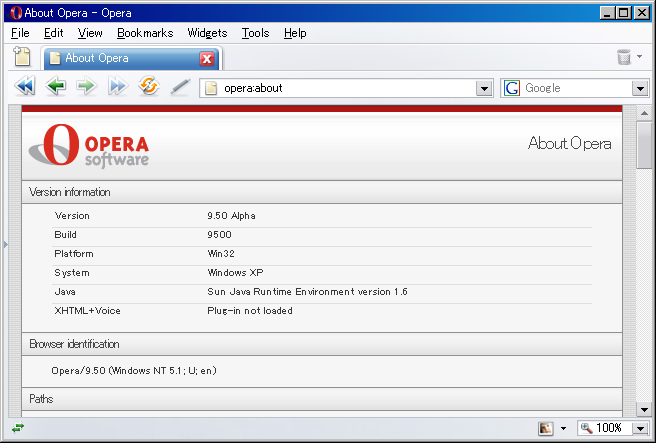Open the closed tabs trash can
This screenshot has height=443, width=656.
click(624, 57)
